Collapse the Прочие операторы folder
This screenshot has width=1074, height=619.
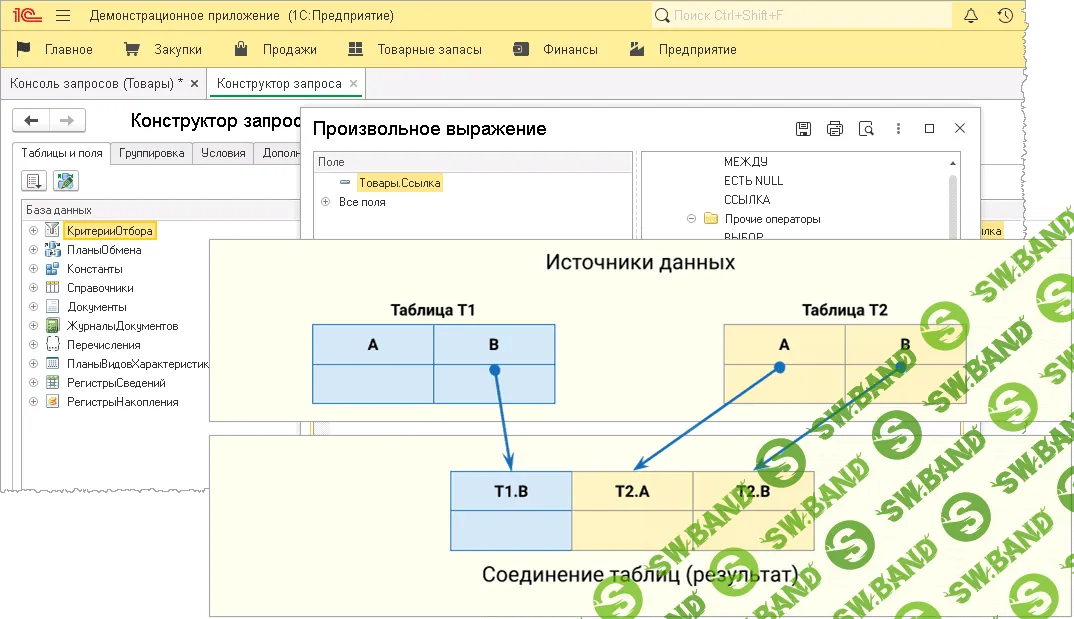[x=689, y=218]
